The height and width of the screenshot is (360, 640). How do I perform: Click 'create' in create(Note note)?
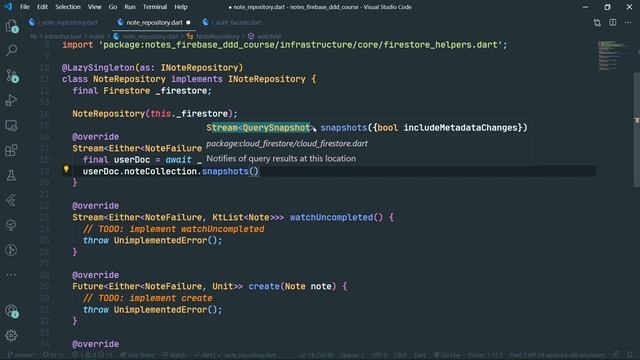tap(264, 287)
